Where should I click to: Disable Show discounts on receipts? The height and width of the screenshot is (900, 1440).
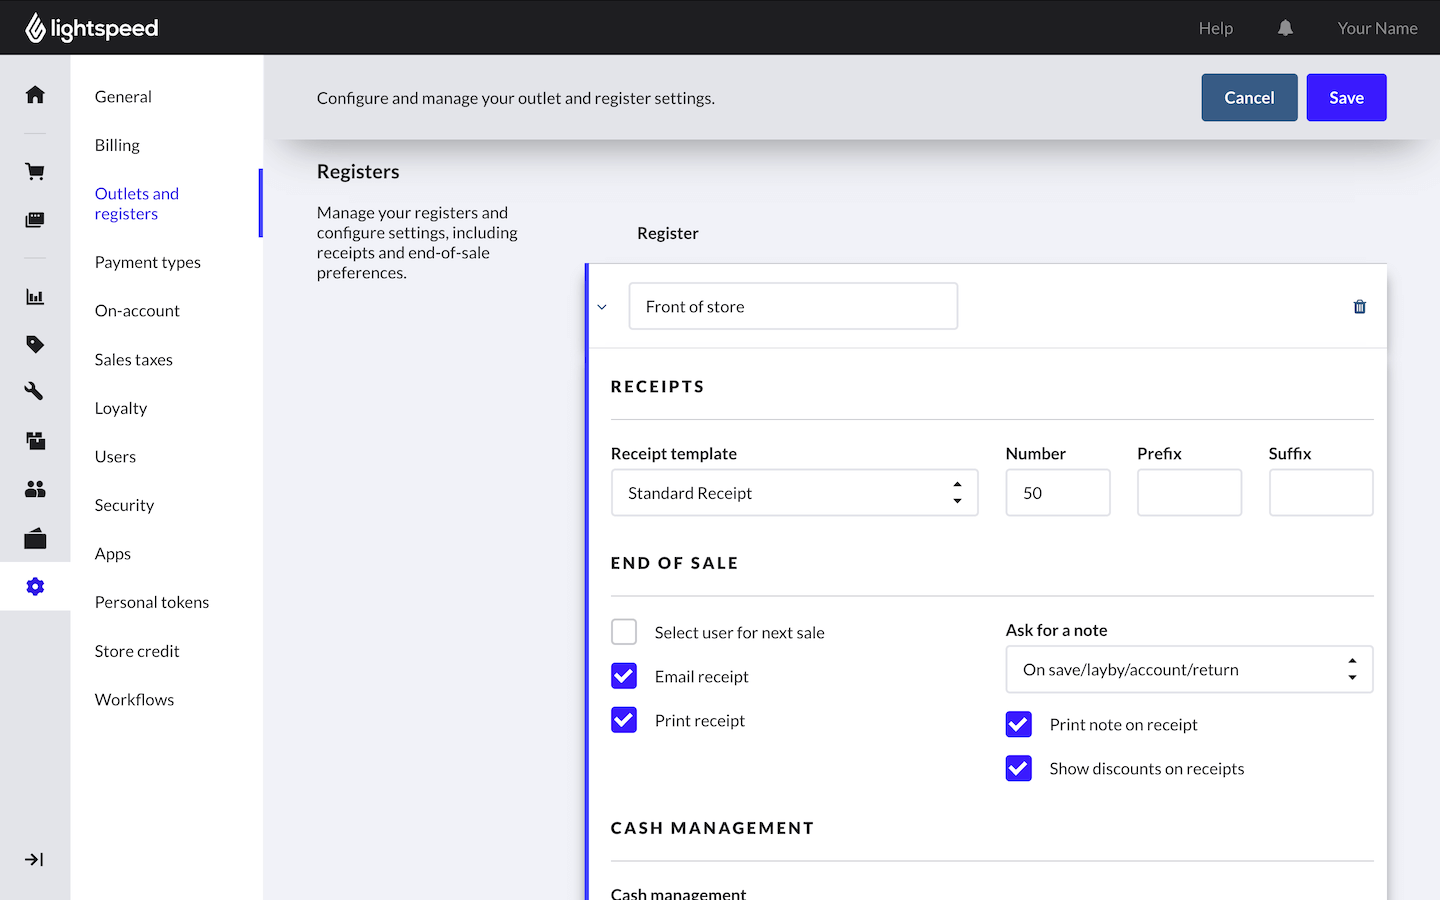click(1018, 768)
